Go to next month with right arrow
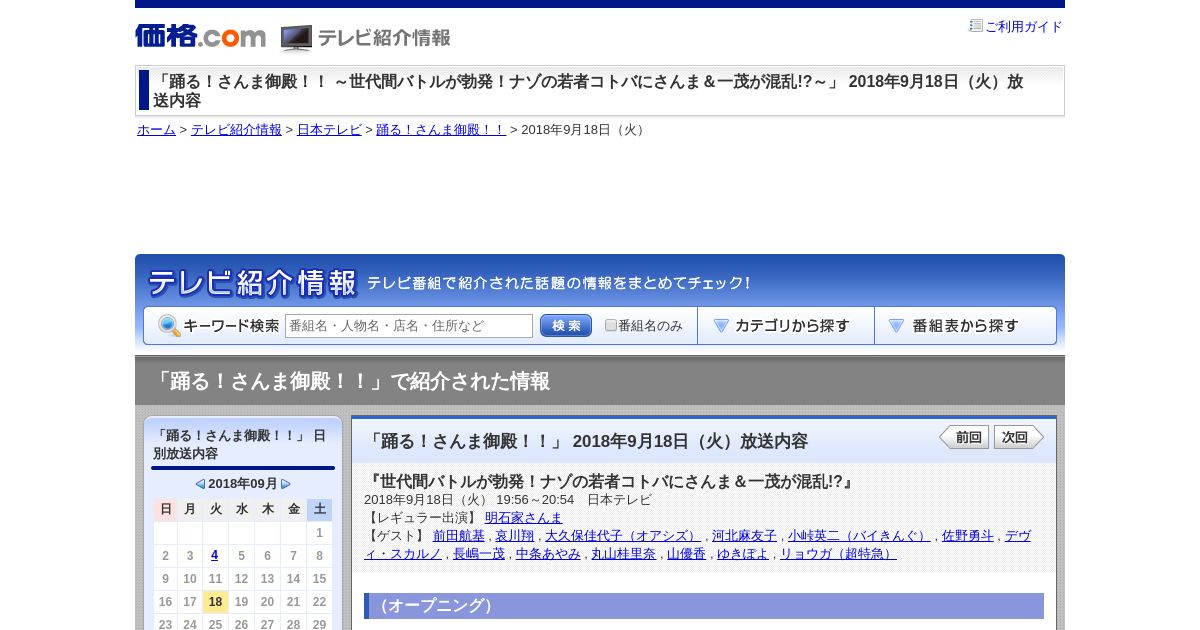 pyautogui.click(x=286, y=484)
